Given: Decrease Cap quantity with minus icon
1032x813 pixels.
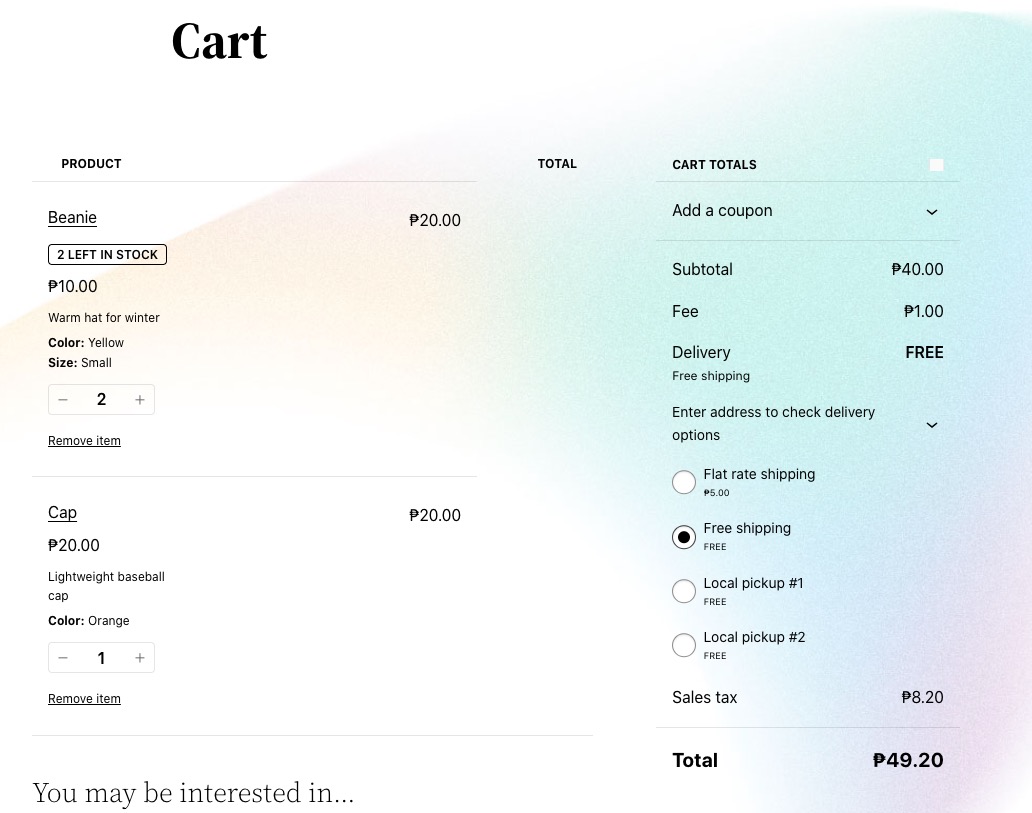Looking at the screenshot, I should 63,658.
